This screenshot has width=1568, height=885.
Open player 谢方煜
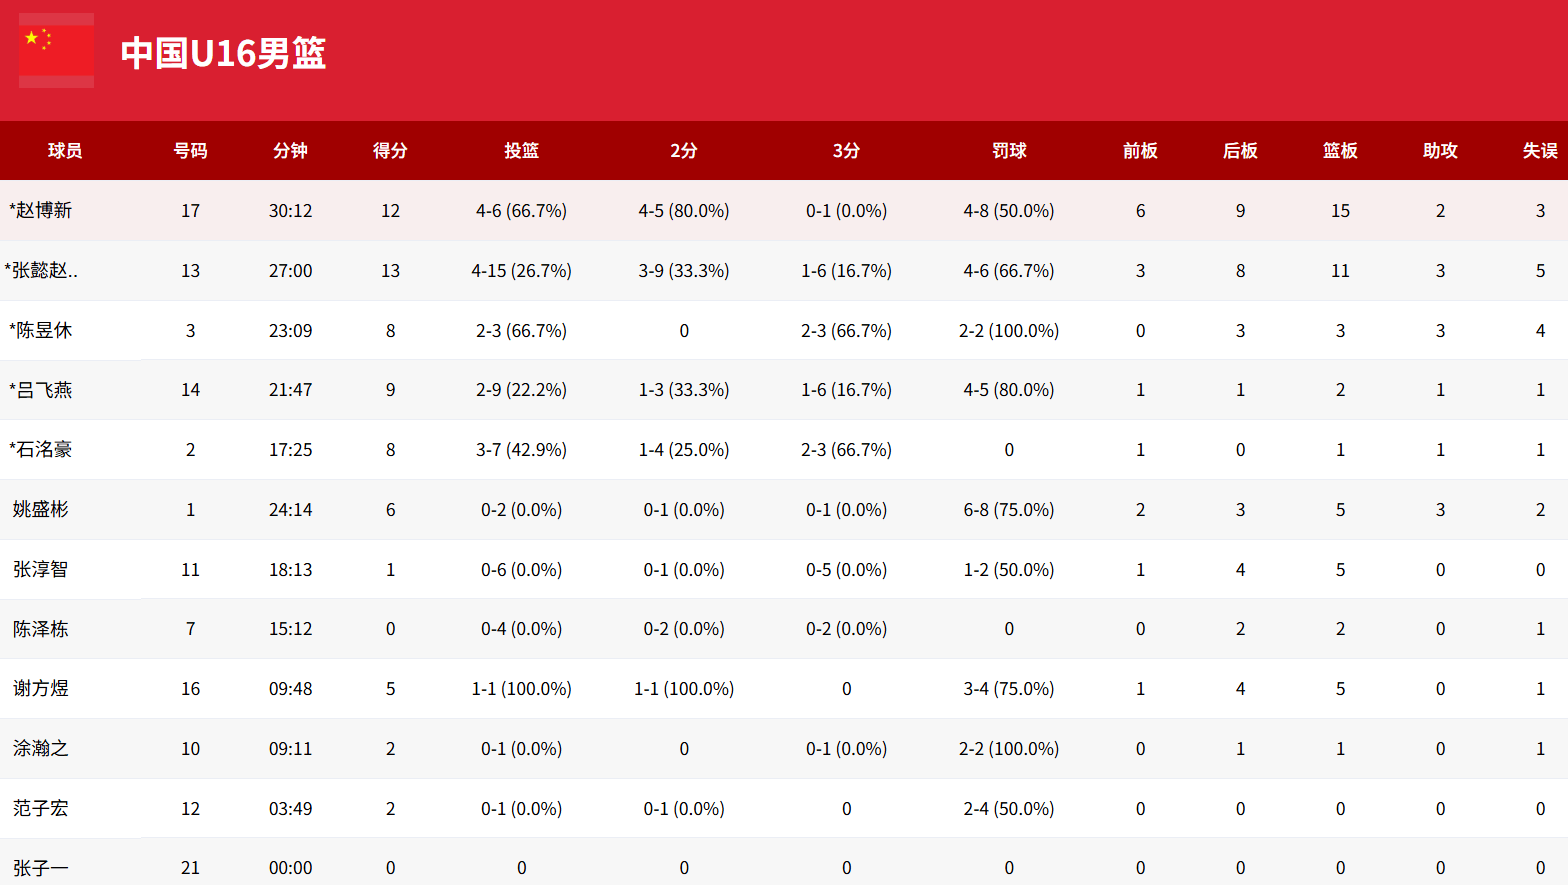(x=41, y=688)
